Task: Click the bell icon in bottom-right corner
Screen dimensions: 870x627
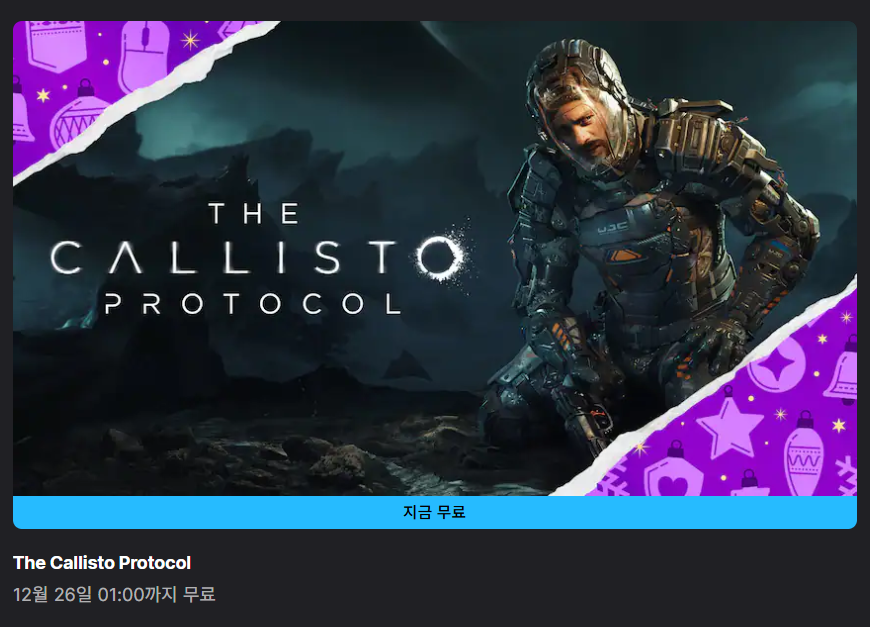Action: pyautogui.click(x=842, y=371)
